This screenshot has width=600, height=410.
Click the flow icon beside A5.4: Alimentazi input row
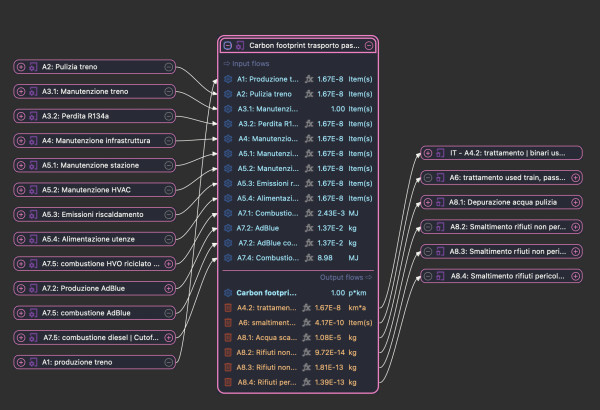click(x=228, y=198)
